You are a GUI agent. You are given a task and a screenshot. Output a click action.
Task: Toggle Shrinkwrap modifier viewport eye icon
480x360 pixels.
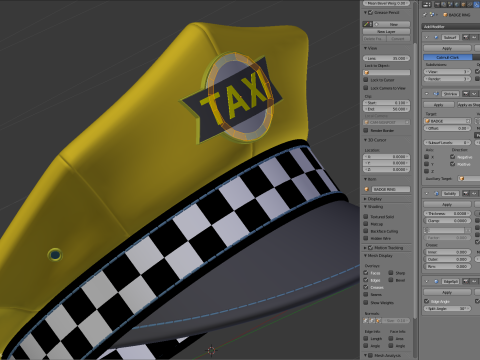coord(474,94)
